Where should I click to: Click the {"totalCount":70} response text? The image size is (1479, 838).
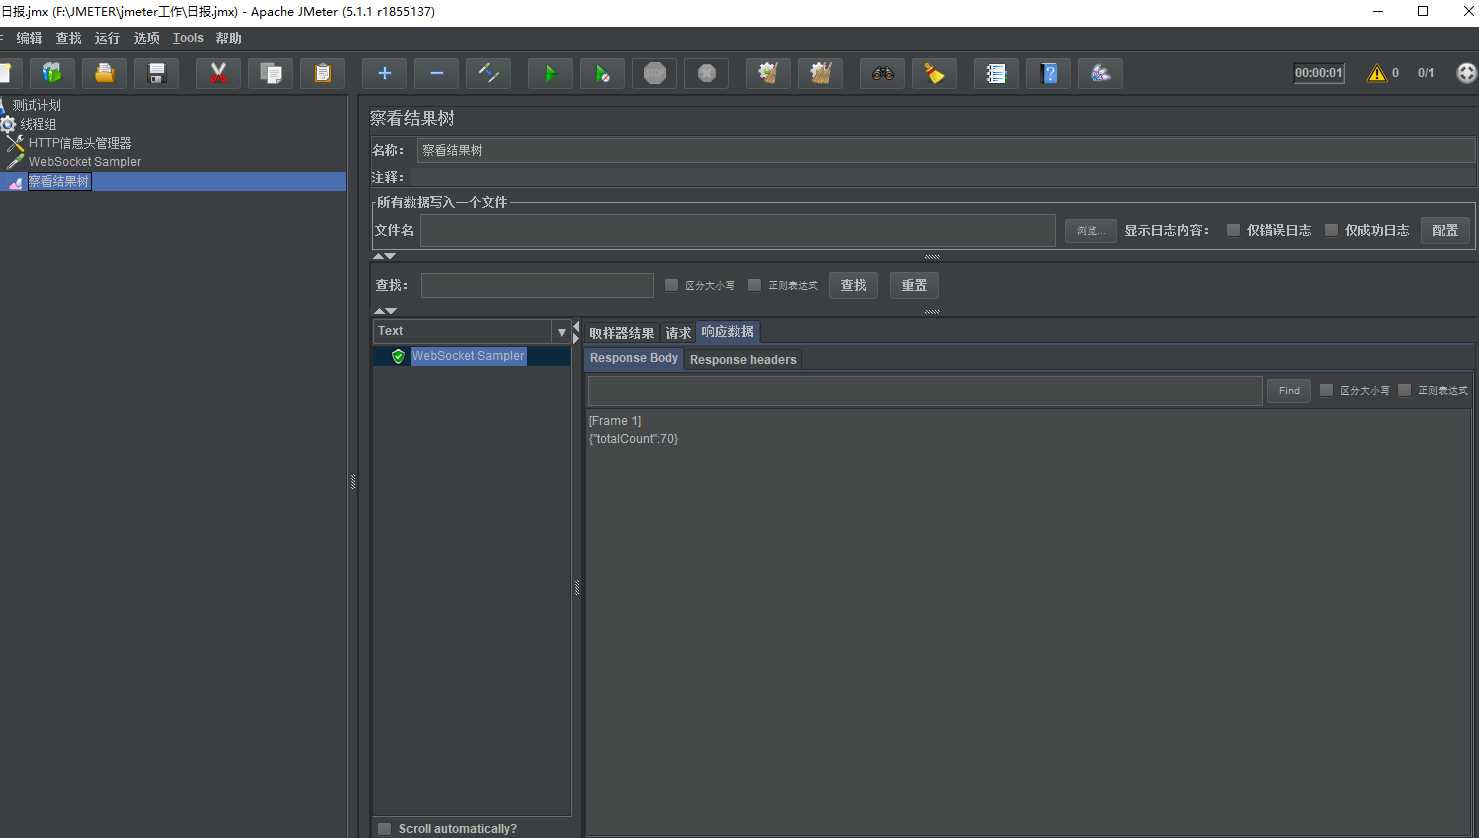(x=633, y=439)
